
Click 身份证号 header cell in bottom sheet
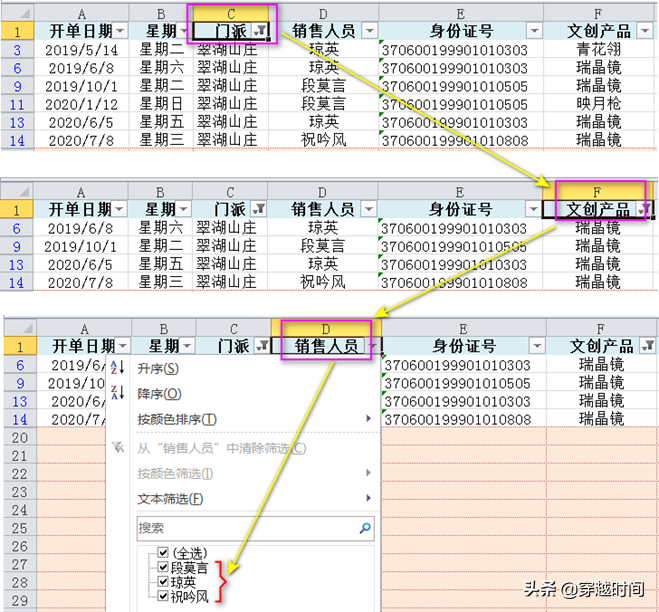click(464, 346)
